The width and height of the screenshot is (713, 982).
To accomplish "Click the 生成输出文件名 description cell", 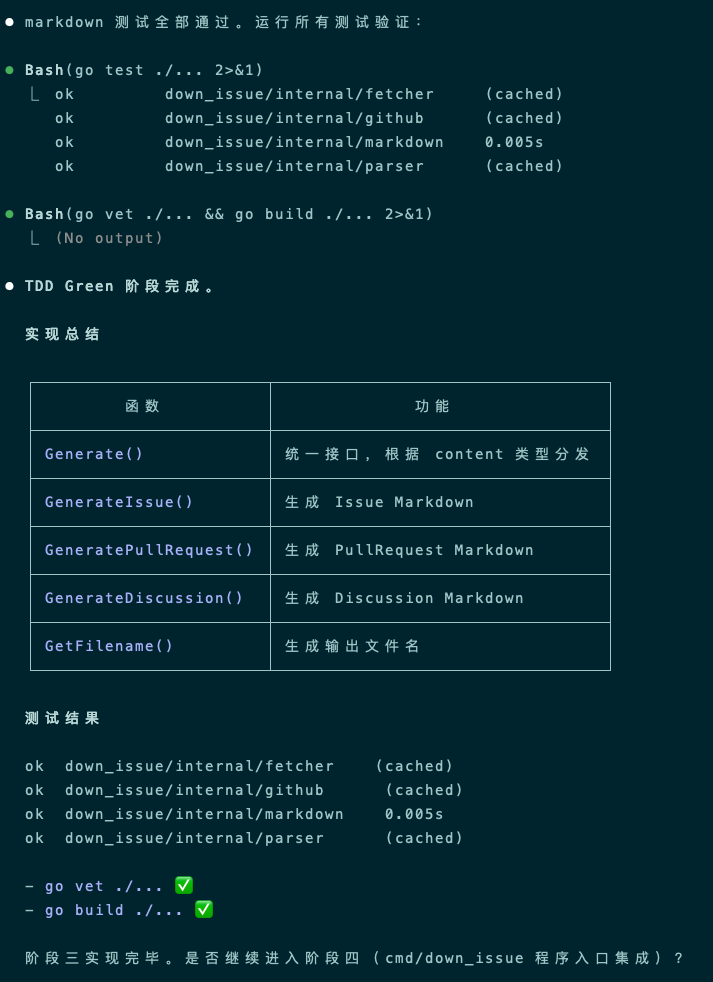I will (352, 646).
